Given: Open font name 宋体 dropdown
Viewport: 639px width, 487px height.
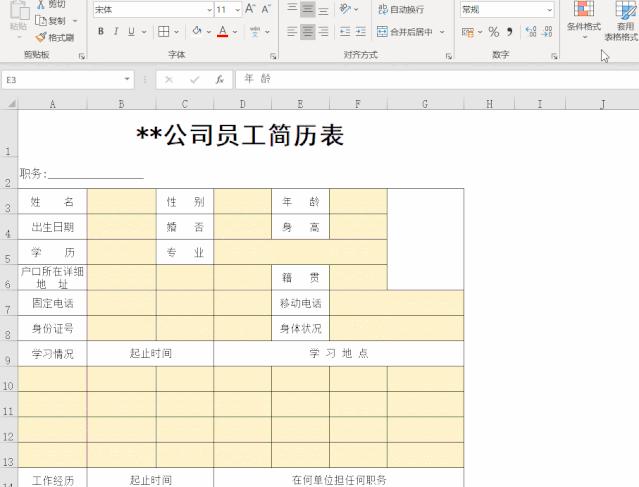Looking at the screenshot, I should 209,9.
